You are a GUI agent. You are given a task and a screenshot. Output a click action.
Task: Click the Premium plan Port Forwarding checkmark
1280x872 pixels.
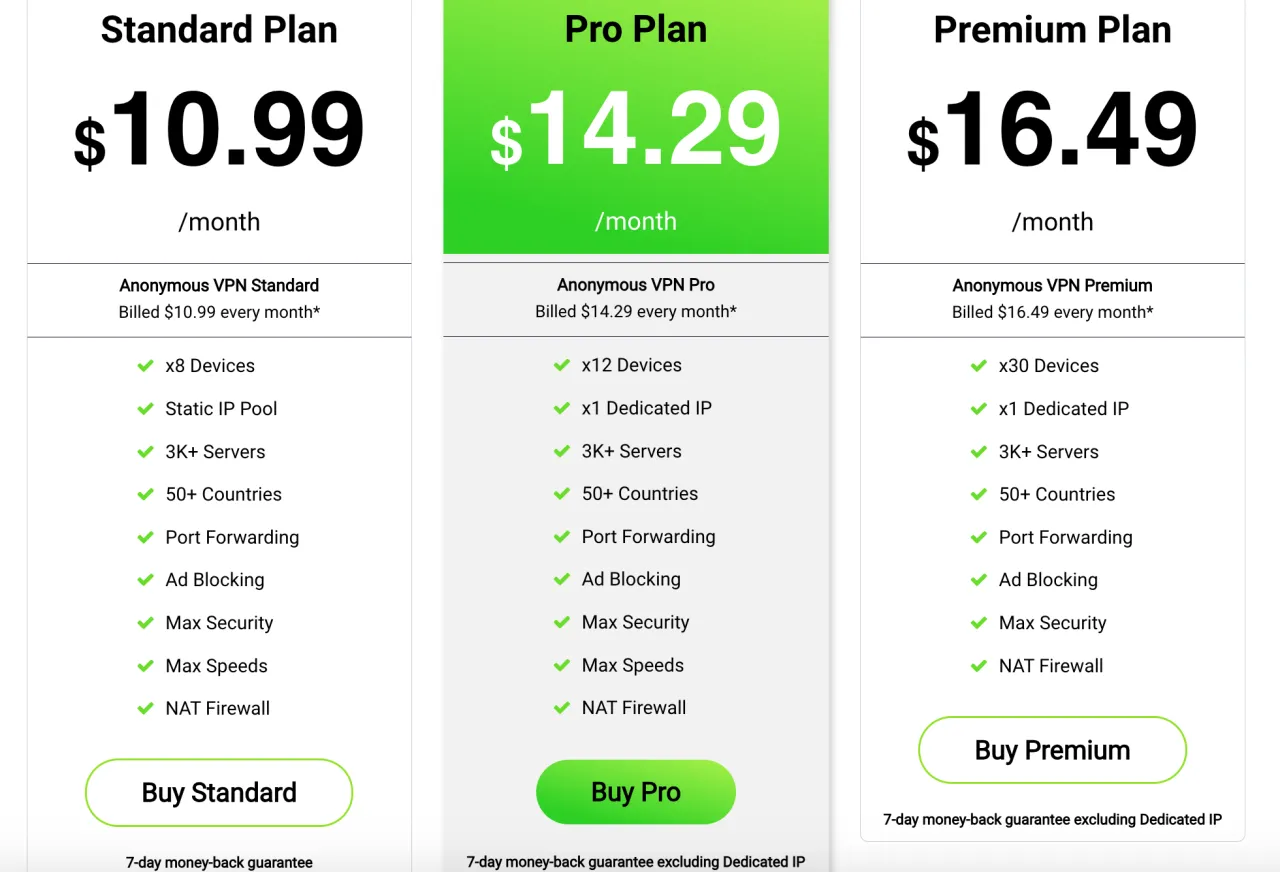point(979,537)
